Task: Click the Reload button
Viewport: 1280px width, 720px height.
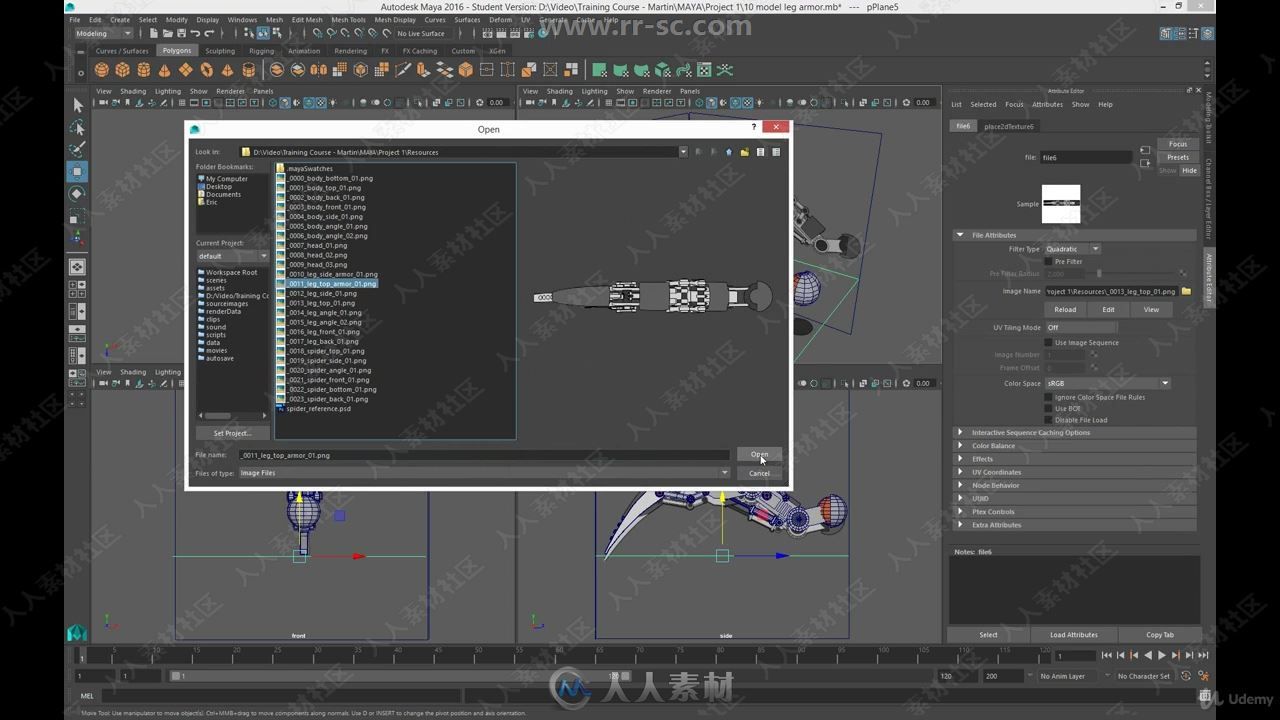Action: pos(1065,309)
